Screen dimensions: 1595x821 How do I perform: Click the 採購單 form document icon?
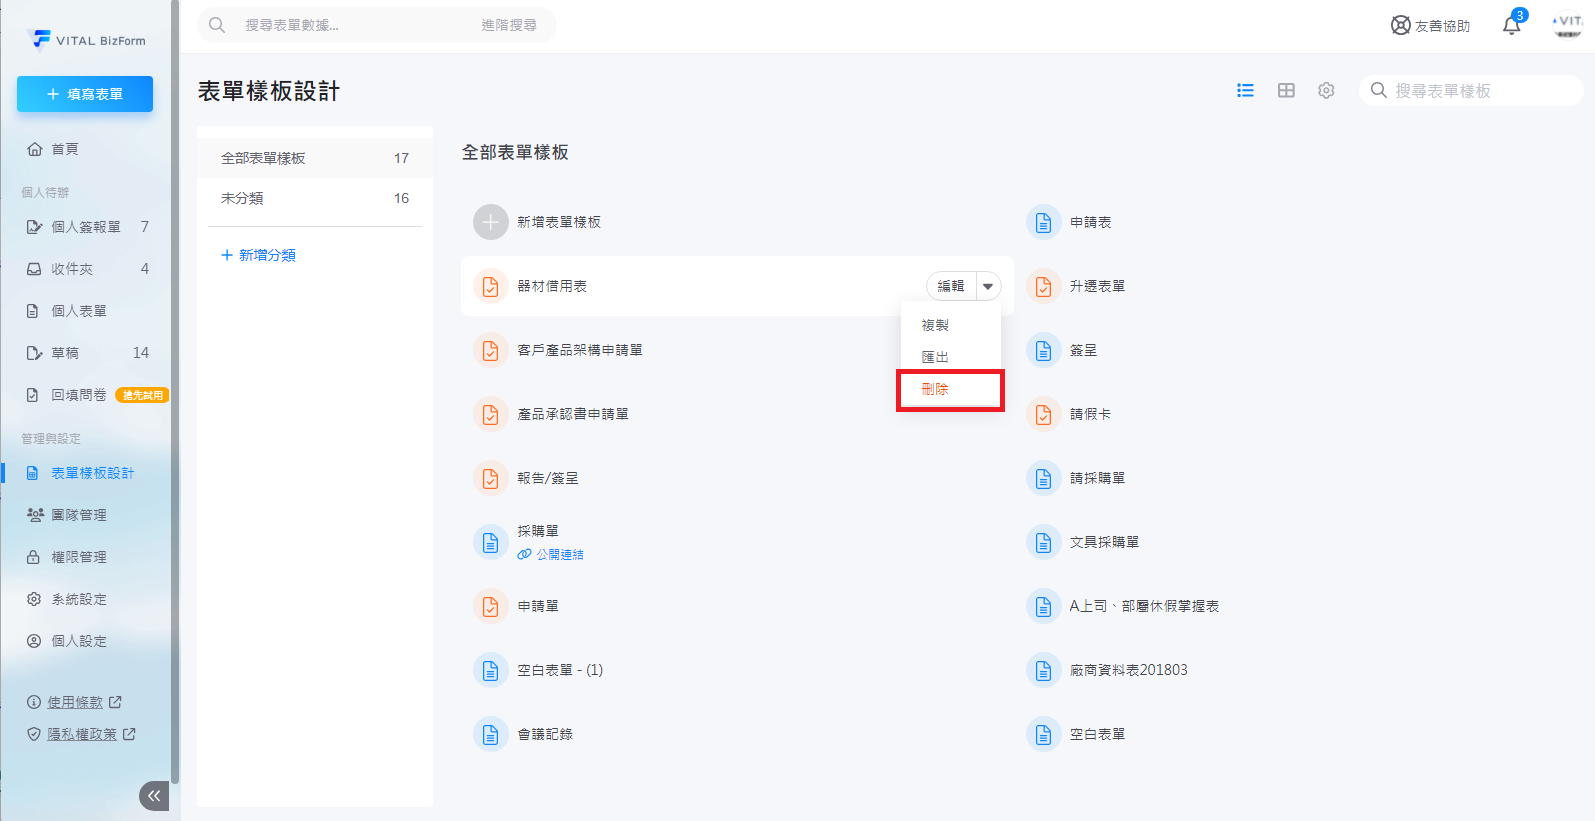[x=490, y=542]
